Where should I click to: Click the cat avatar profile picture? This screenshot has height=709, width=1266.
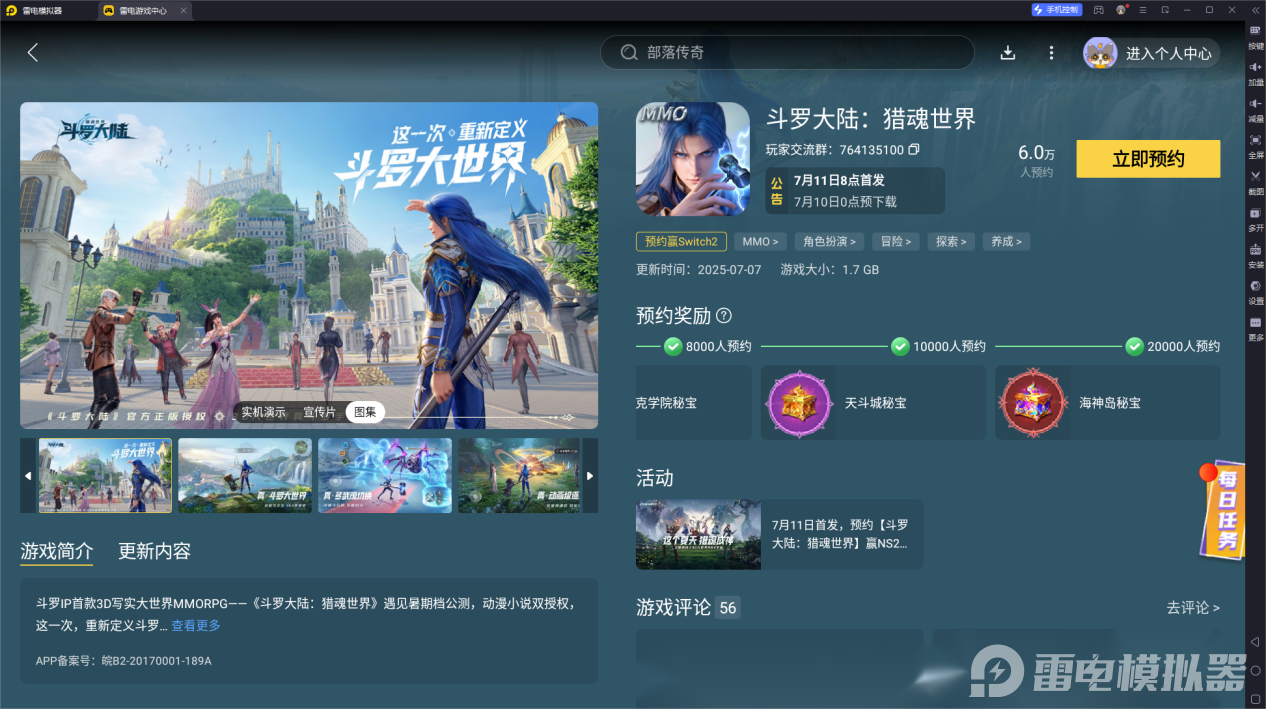point(1100,53)
